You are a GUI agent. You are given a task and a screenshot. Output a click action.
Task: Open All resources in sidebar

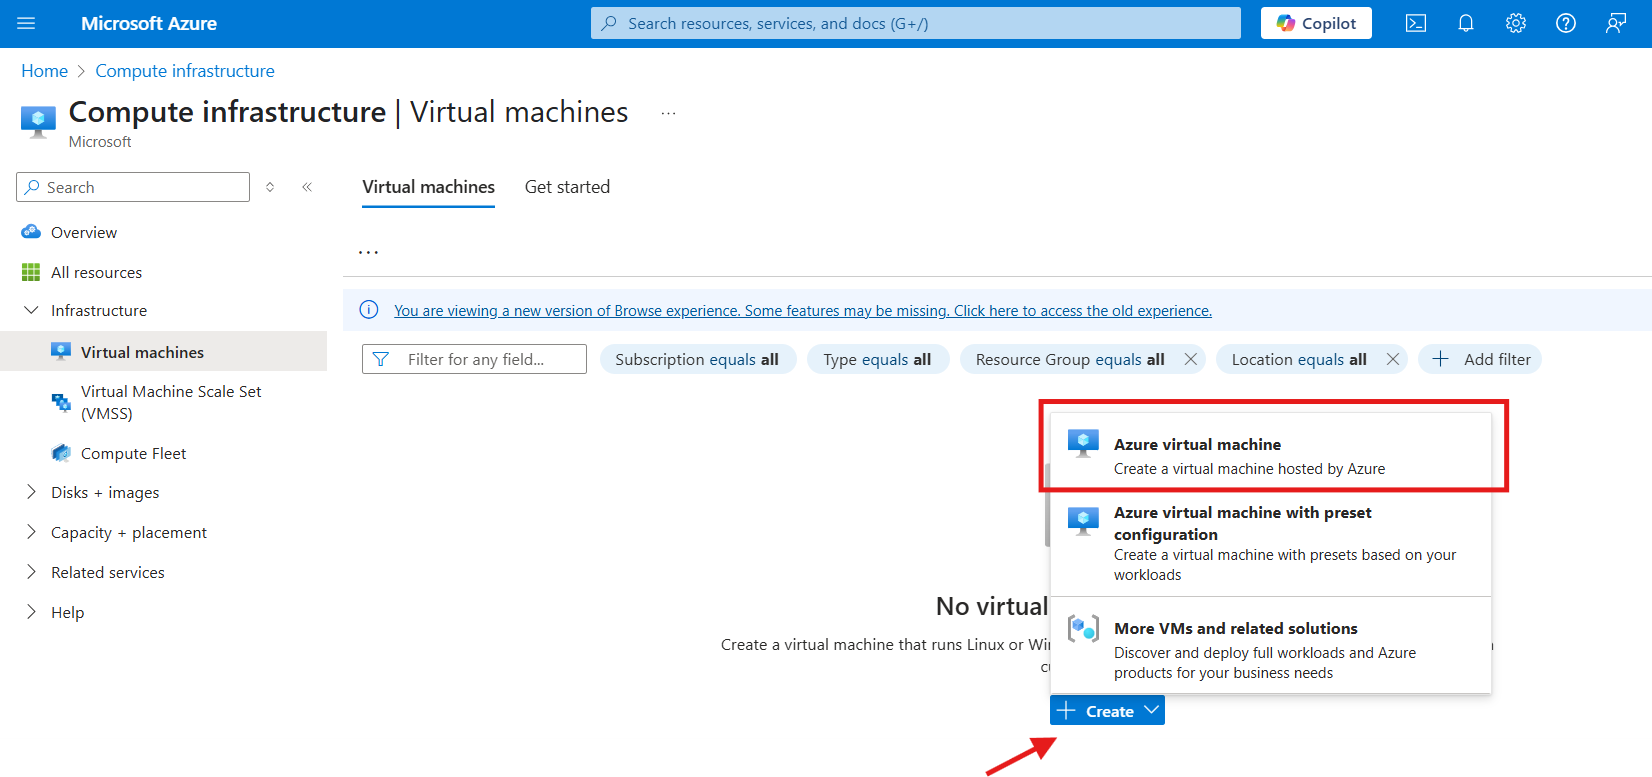coord(97,272)
